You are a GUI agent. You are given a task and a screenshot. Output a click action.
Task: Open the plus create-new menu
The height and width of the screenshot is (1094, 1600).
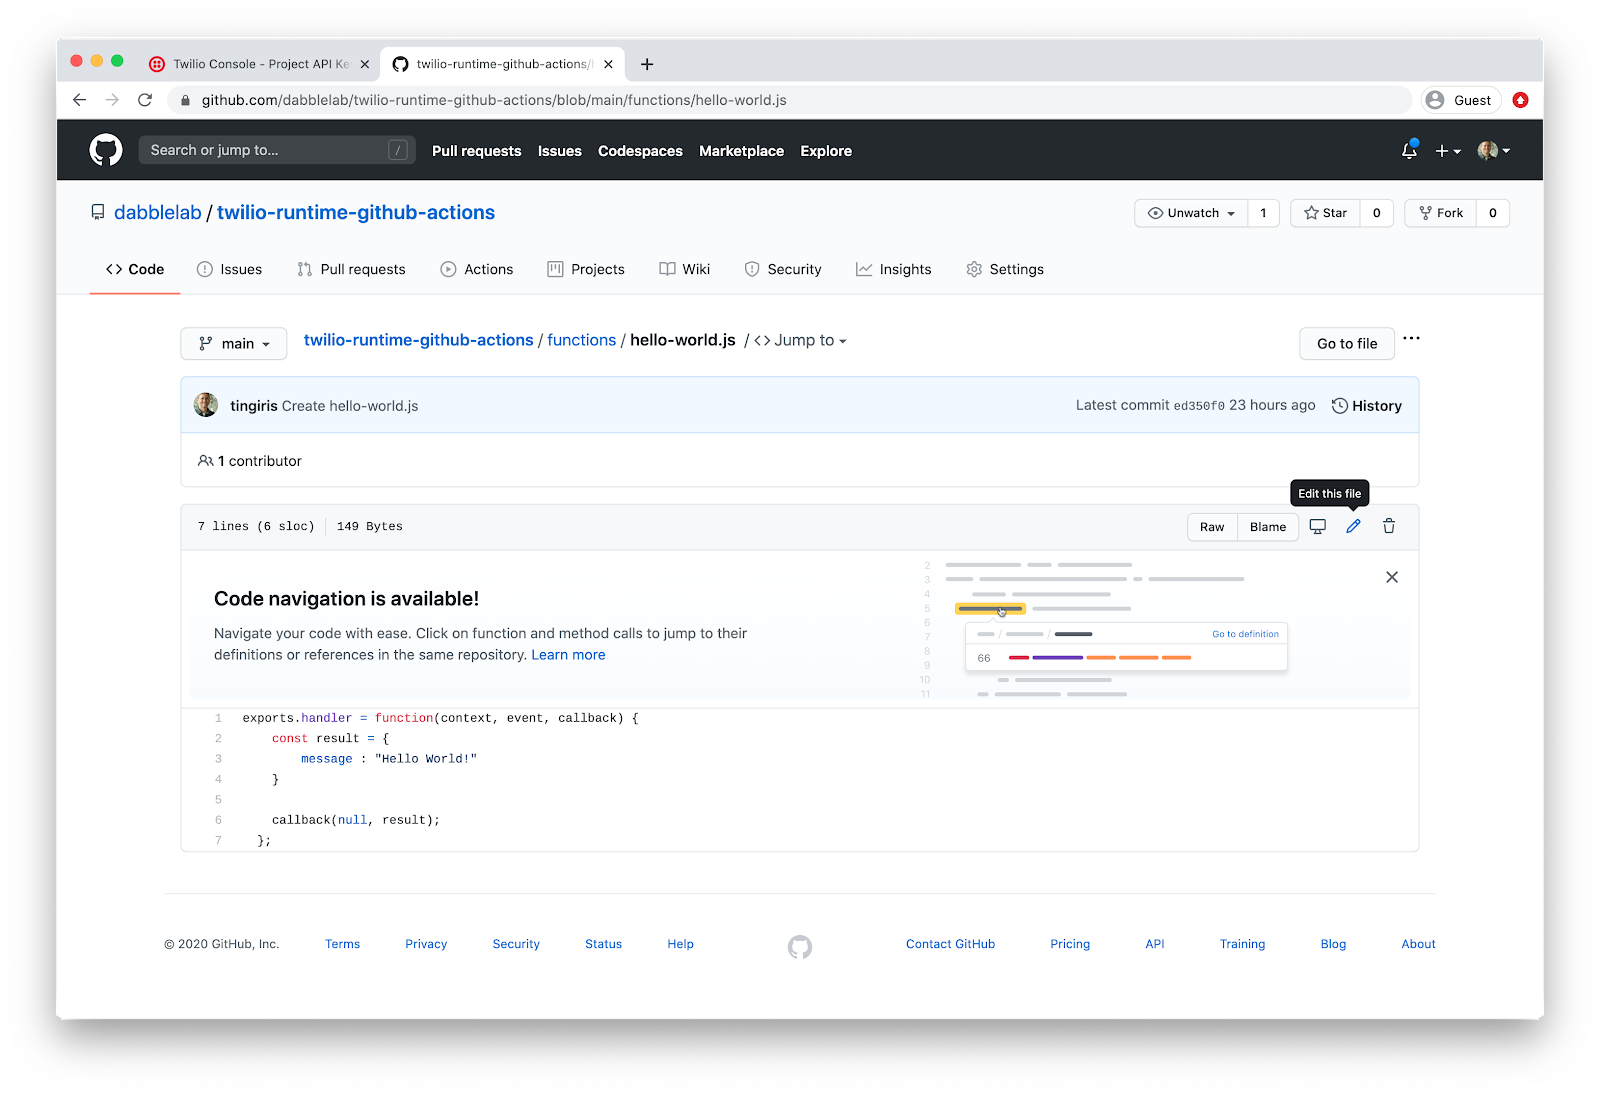coord(1448,151)
